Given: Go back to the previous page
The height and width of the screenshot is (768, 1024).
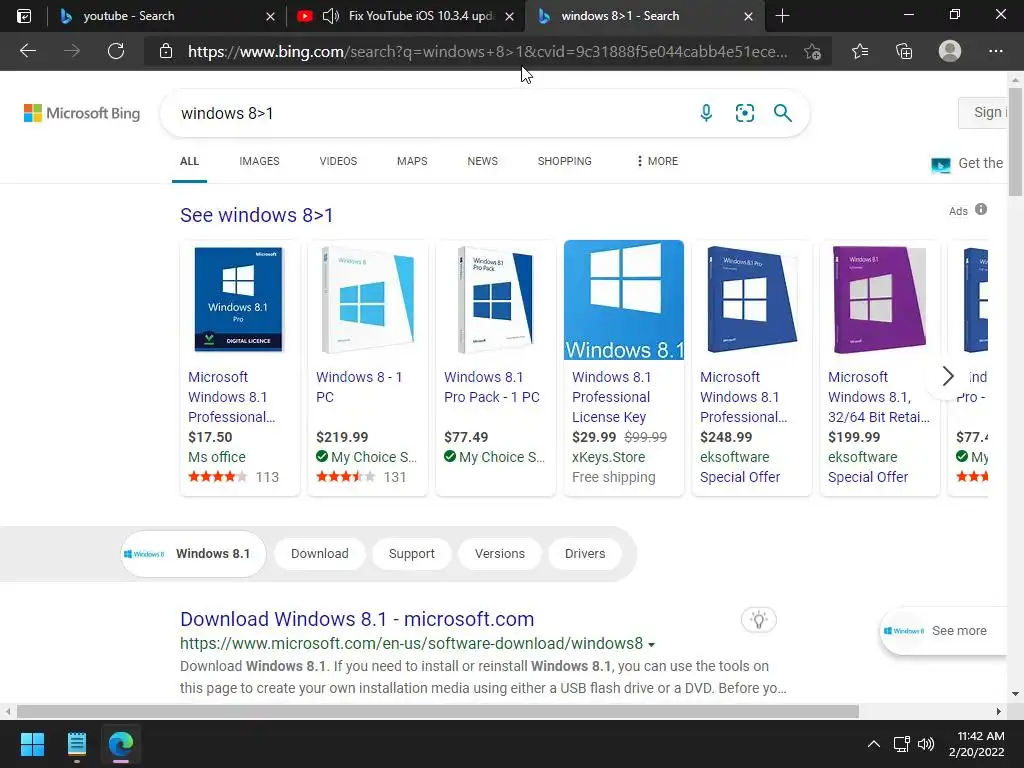Looking at the screenshot, I should coord(28,51).
